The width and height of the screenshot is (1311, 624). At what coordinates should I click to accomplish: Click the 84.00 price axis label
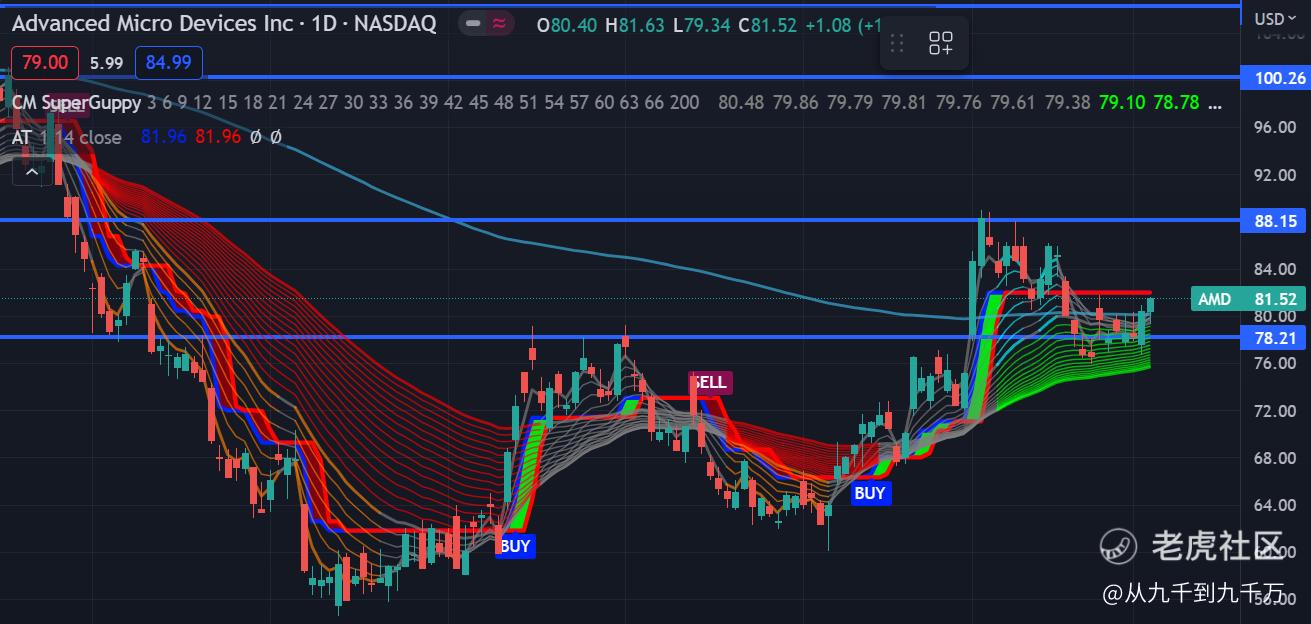pyautogui.click(x=1275, y=269)
